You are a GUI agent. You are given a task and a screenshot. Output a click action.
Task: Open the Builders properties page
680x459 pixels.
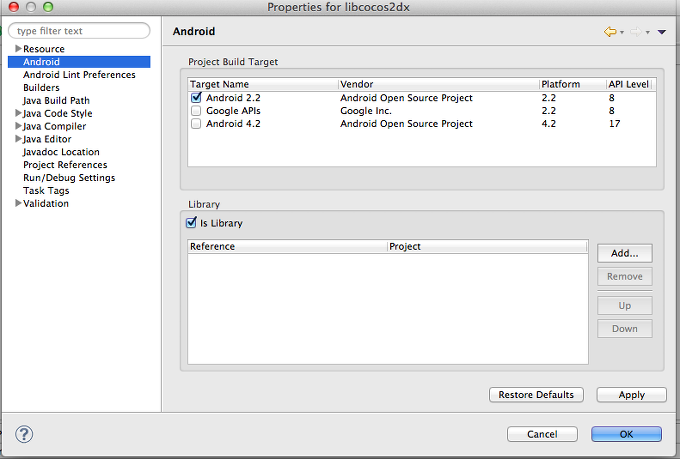pyautogui.click(x=41, y=88)
